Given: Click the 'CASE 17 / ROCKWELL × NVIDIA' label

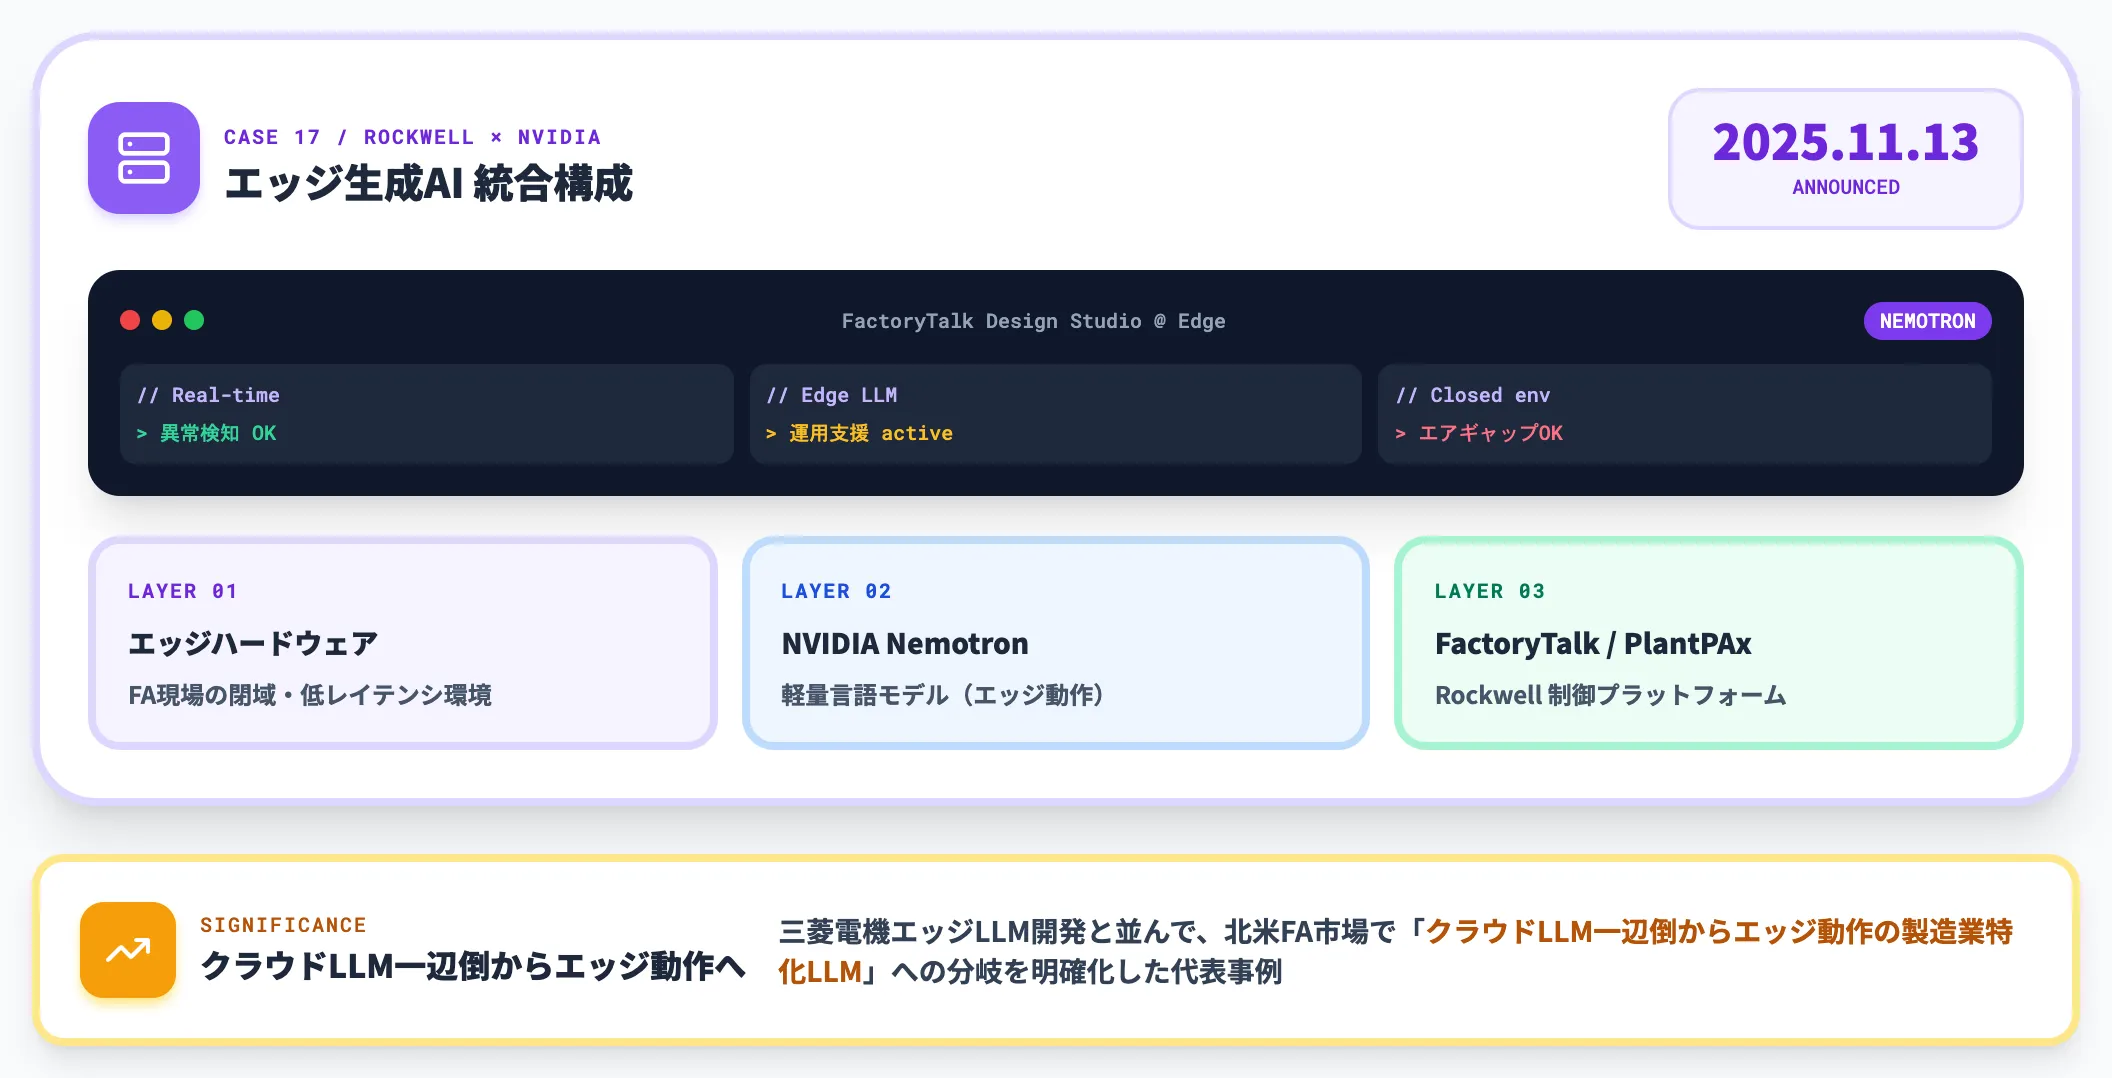Looking at the screenshot, I should click(412, 137).
